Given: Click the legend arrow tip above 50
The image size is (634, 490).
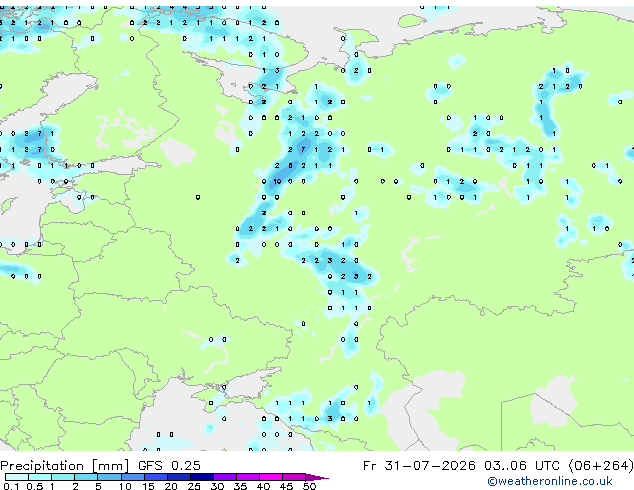Looking at the screenshot, I should 317,478.
